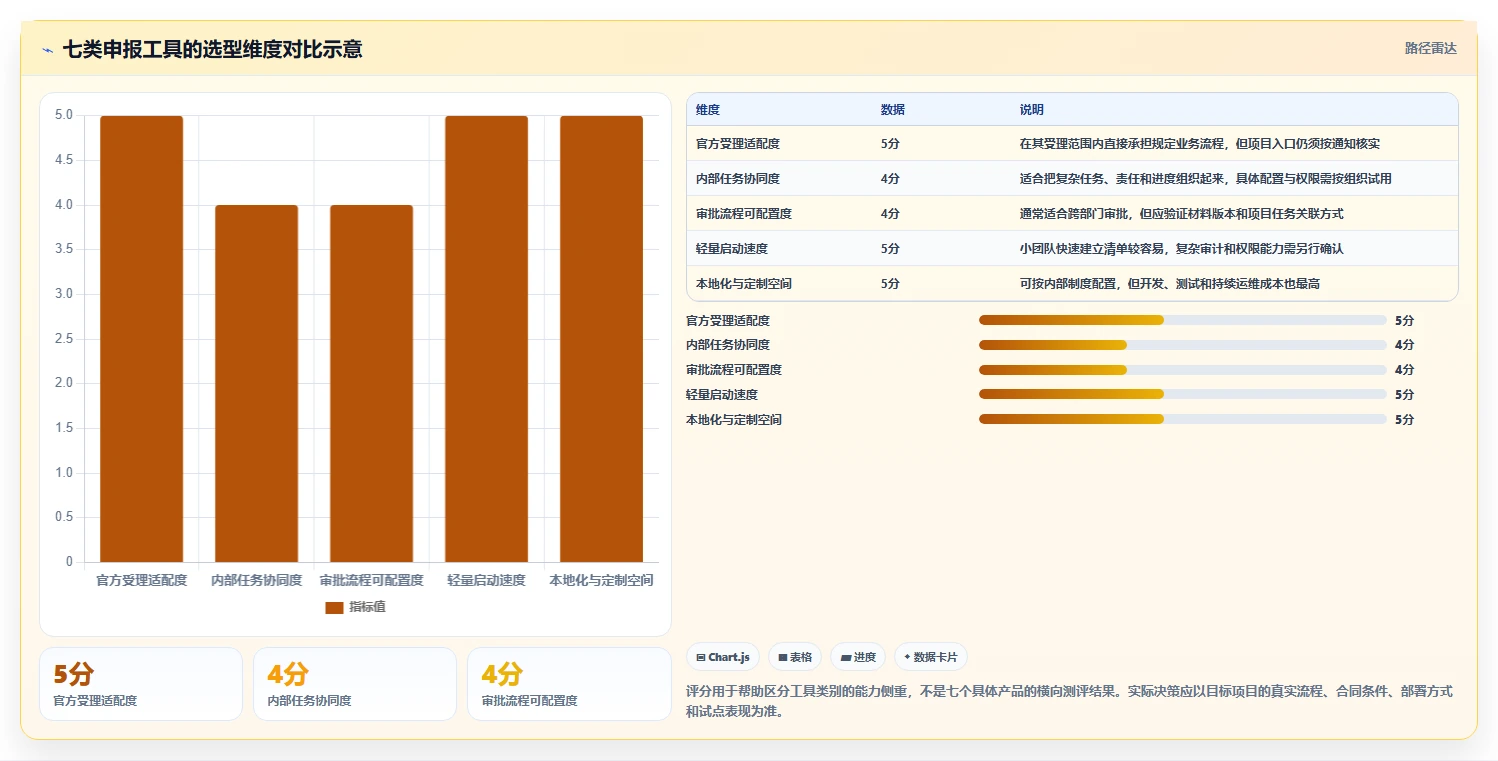Select the Chart.js tag chip
Screen dimensions: 1498x761
coord(723,657)
